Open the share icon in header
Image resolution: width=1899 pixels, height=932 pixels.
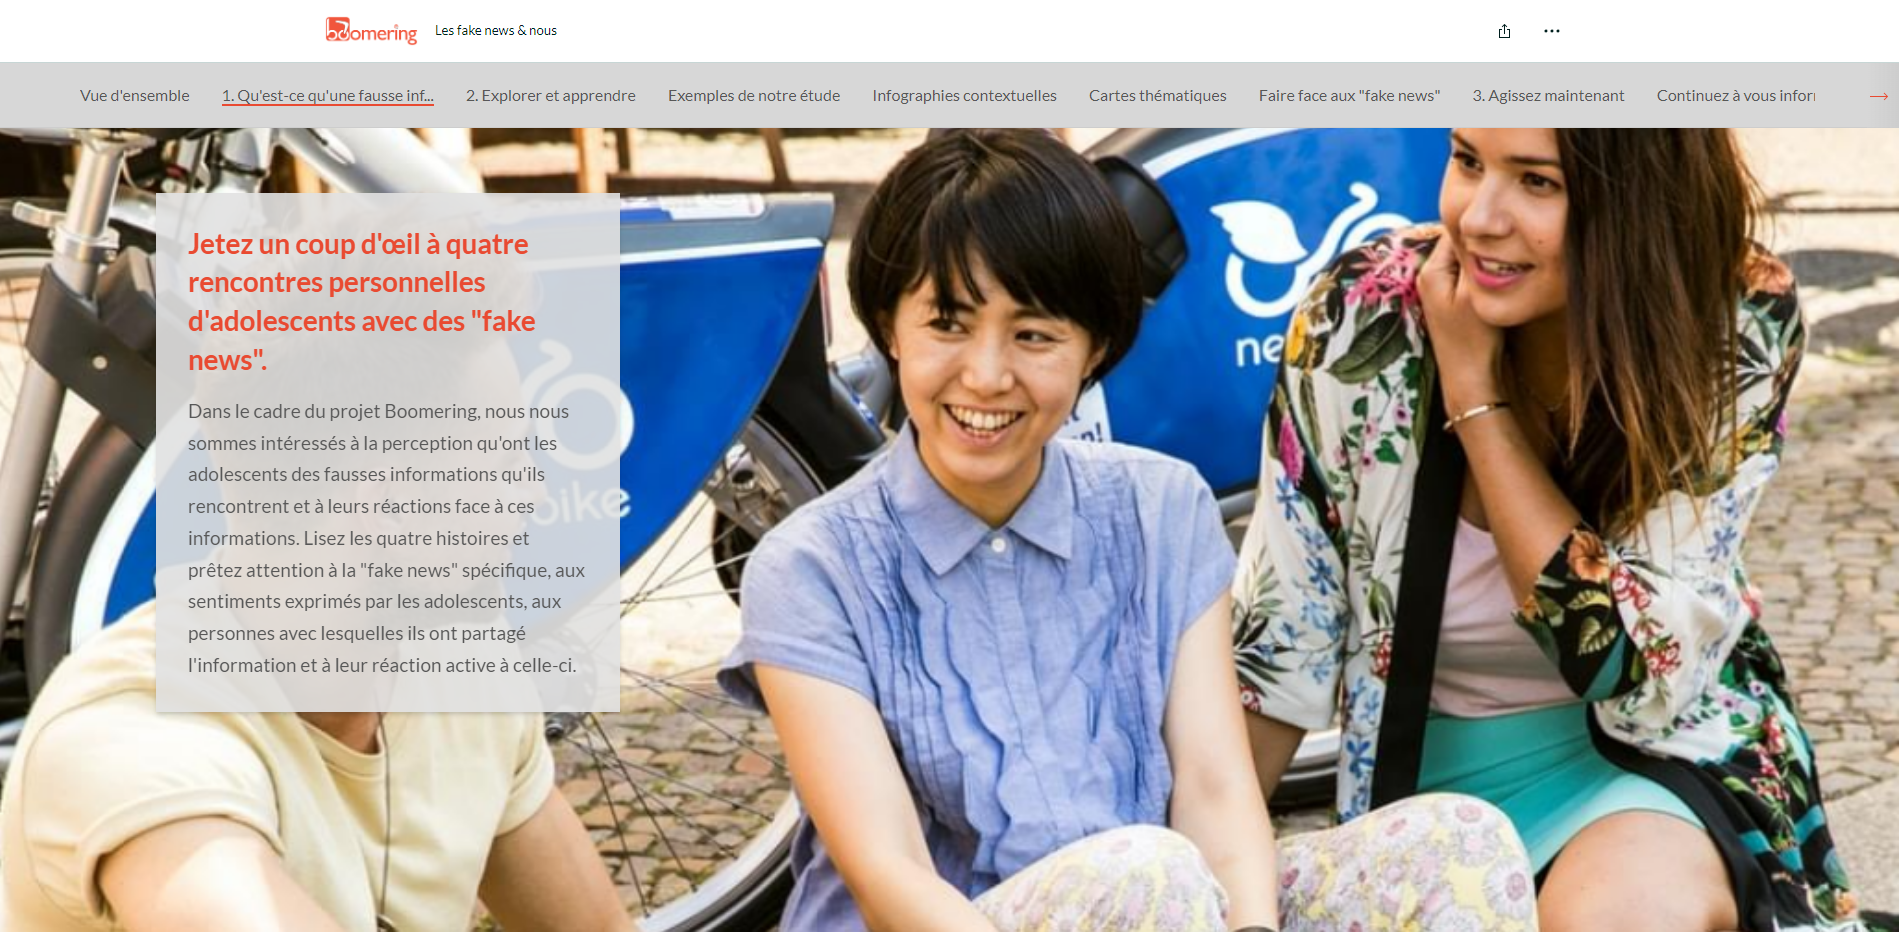[x=1504, y=31]
